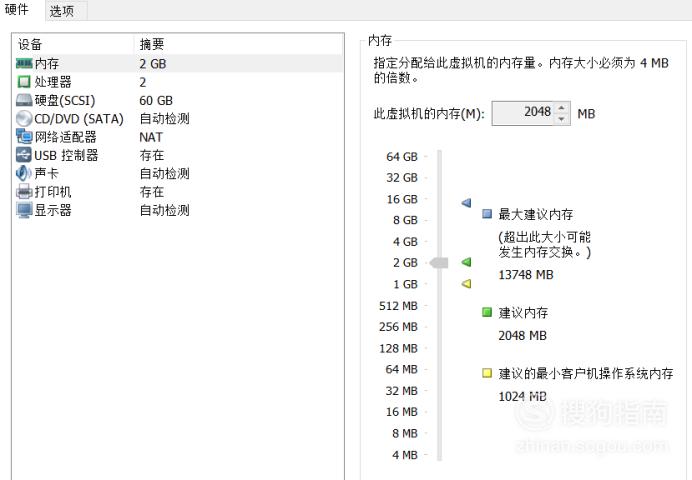Select the 声卡 device row

tap(179, 173)
